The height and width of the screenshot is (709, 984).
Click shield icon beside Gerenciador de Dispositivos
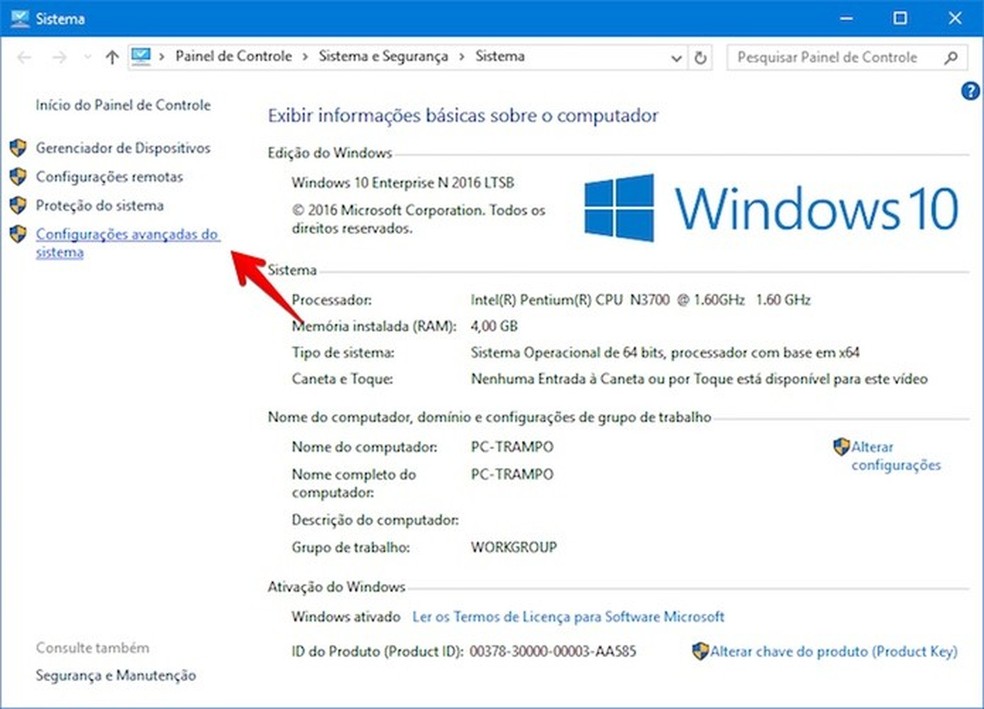tap(18, 148)
